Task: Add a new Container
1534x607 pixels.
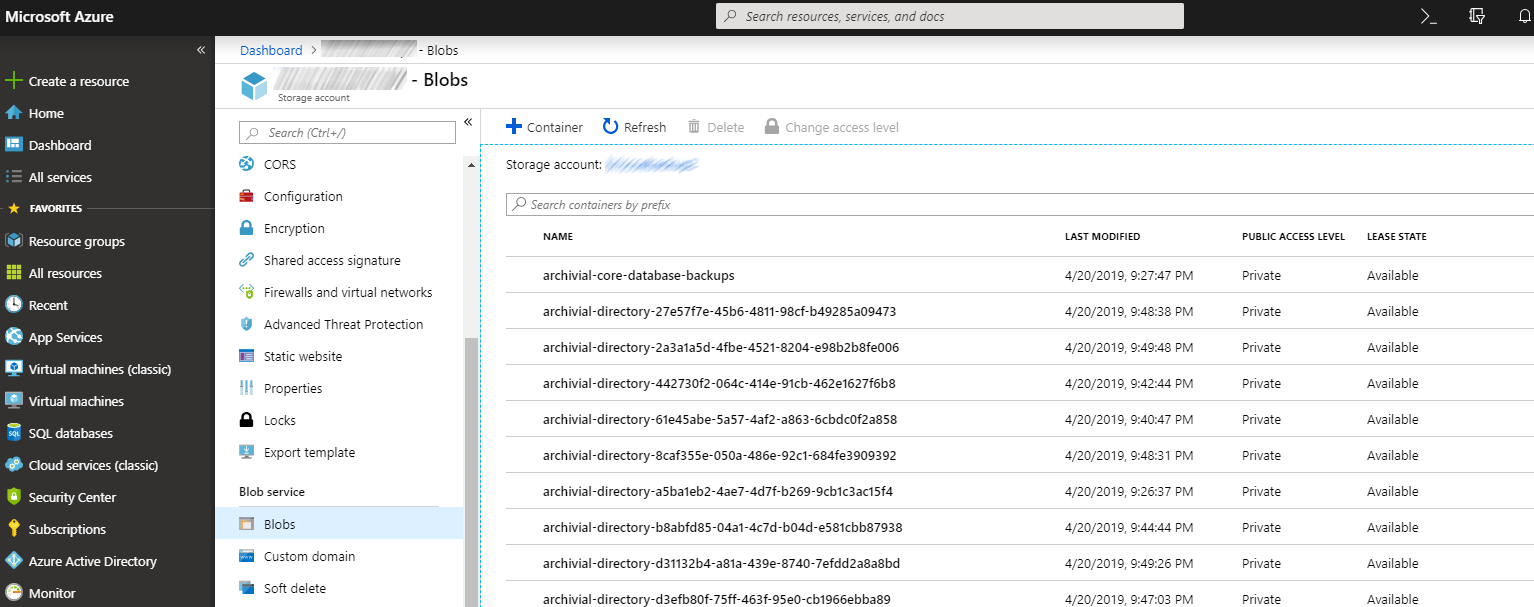Action: click(x=544, y=127)
